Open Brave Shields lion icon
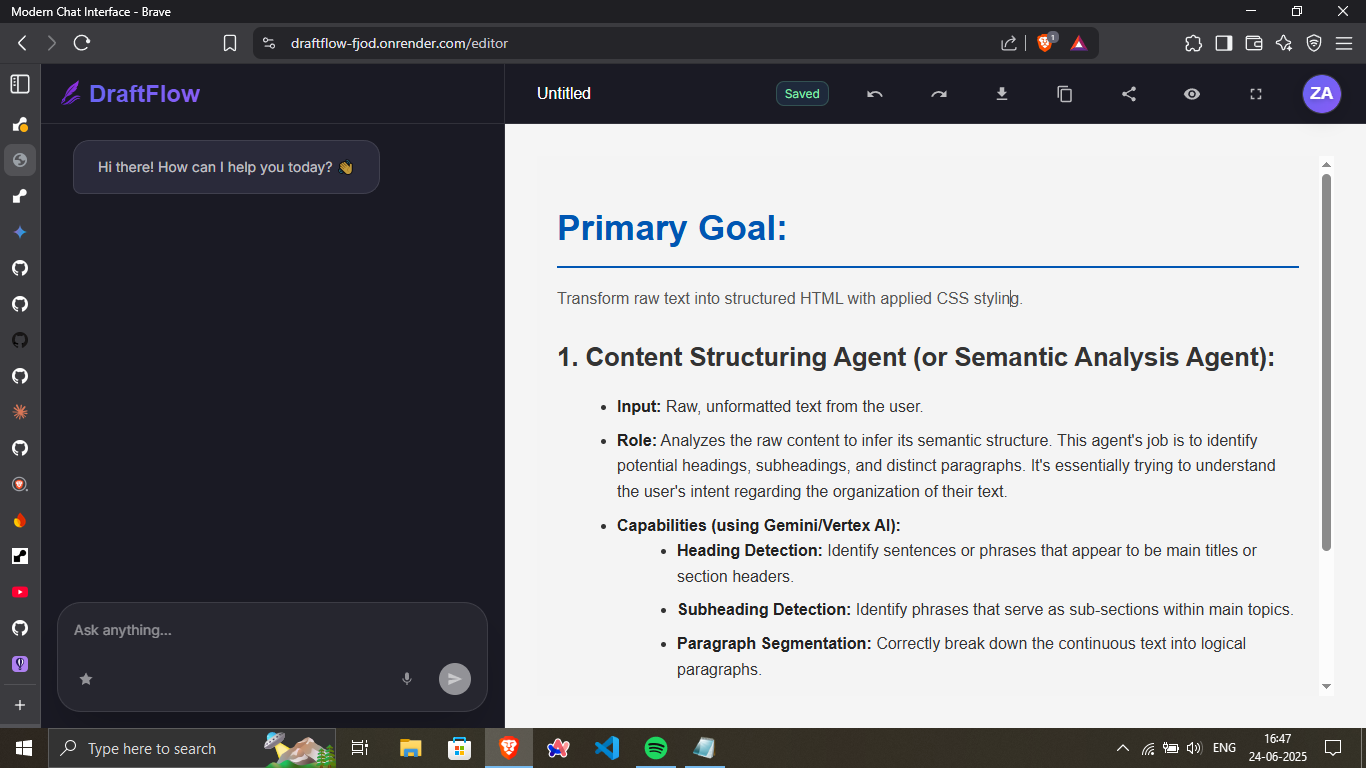 1046,42
